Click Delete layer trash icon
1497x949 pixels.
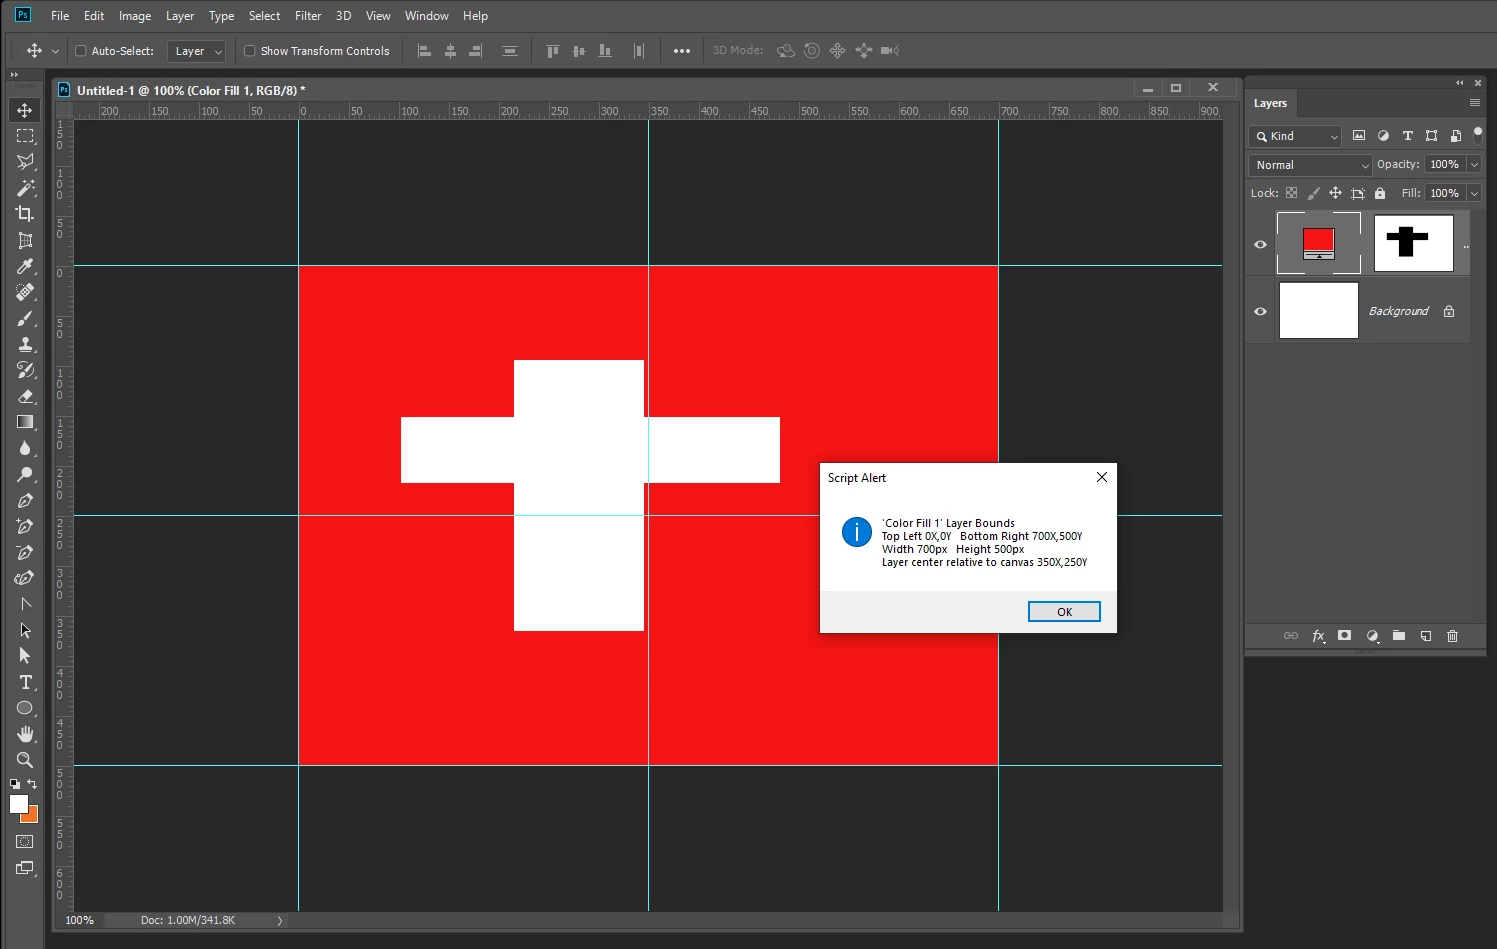(1453, 636)
